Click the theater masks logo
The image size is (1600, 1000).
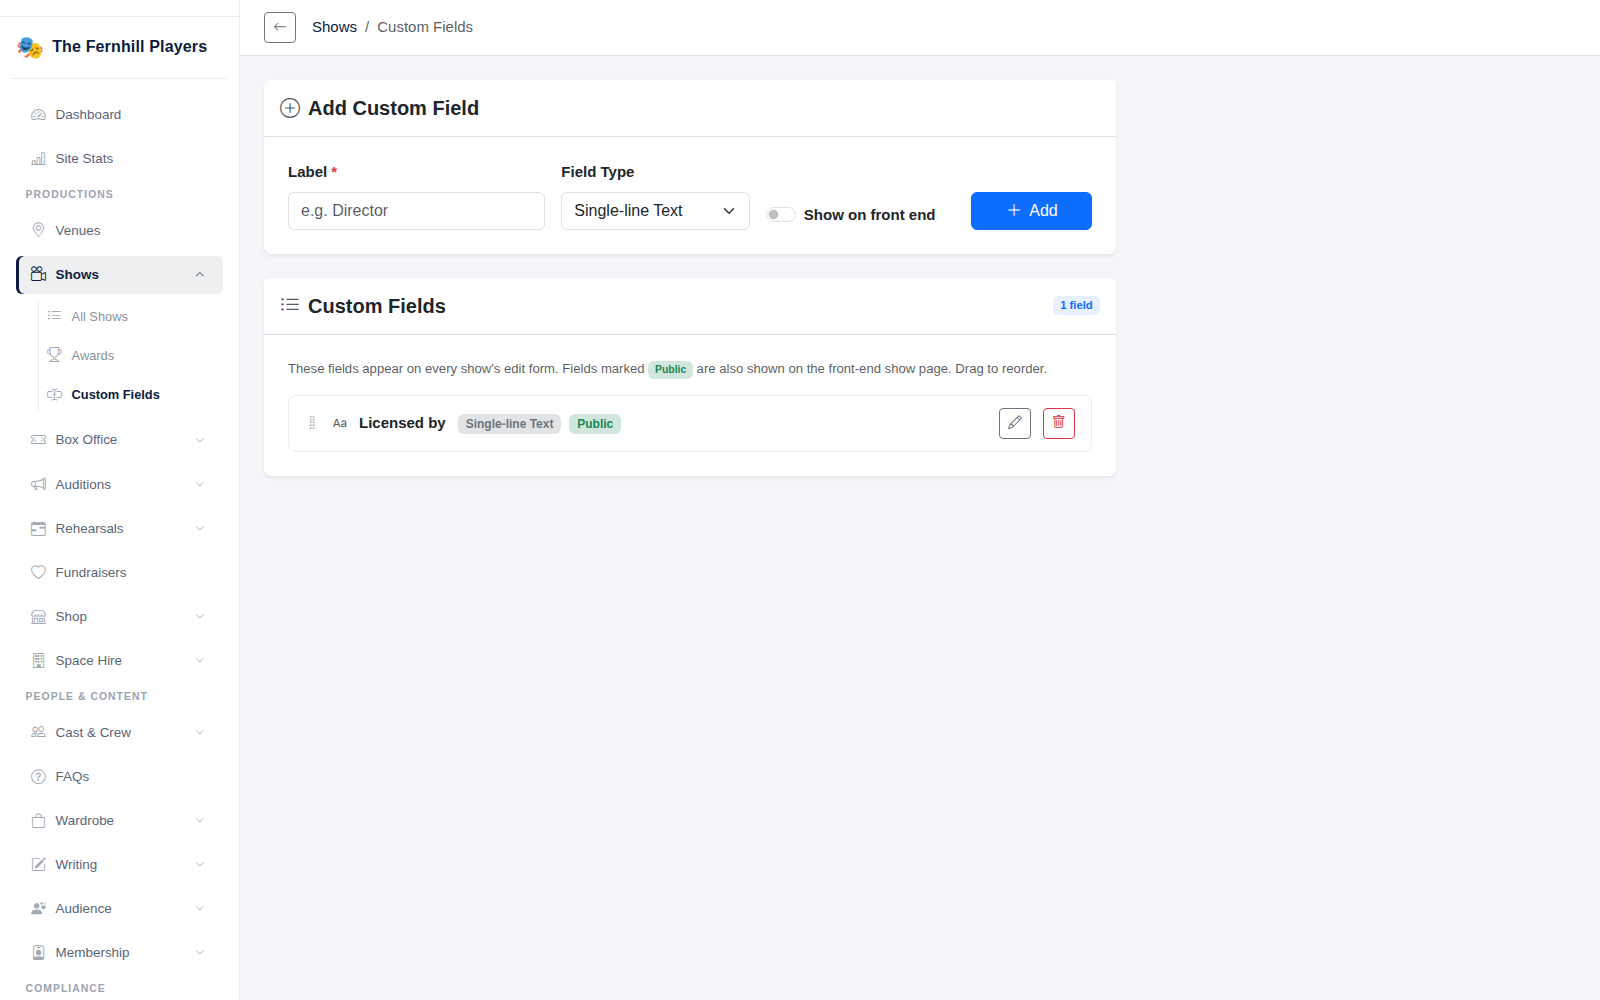pos(30,47)
